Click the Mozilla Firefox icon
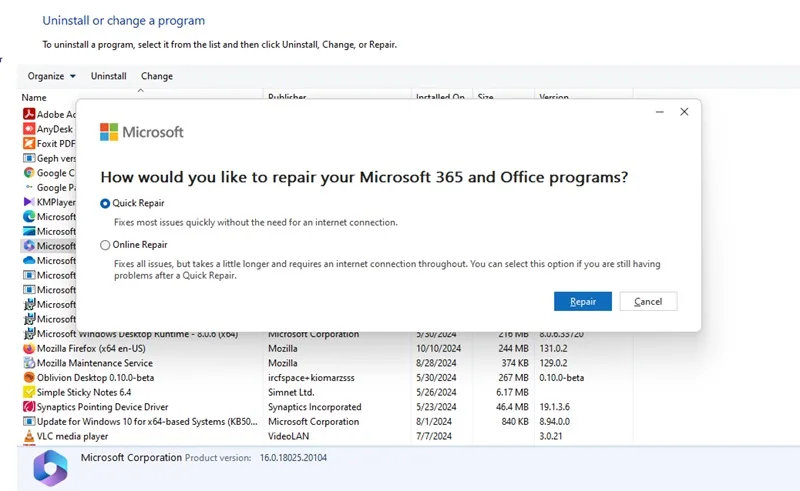Viewport: 800px width, 491px height. (29, 349)
